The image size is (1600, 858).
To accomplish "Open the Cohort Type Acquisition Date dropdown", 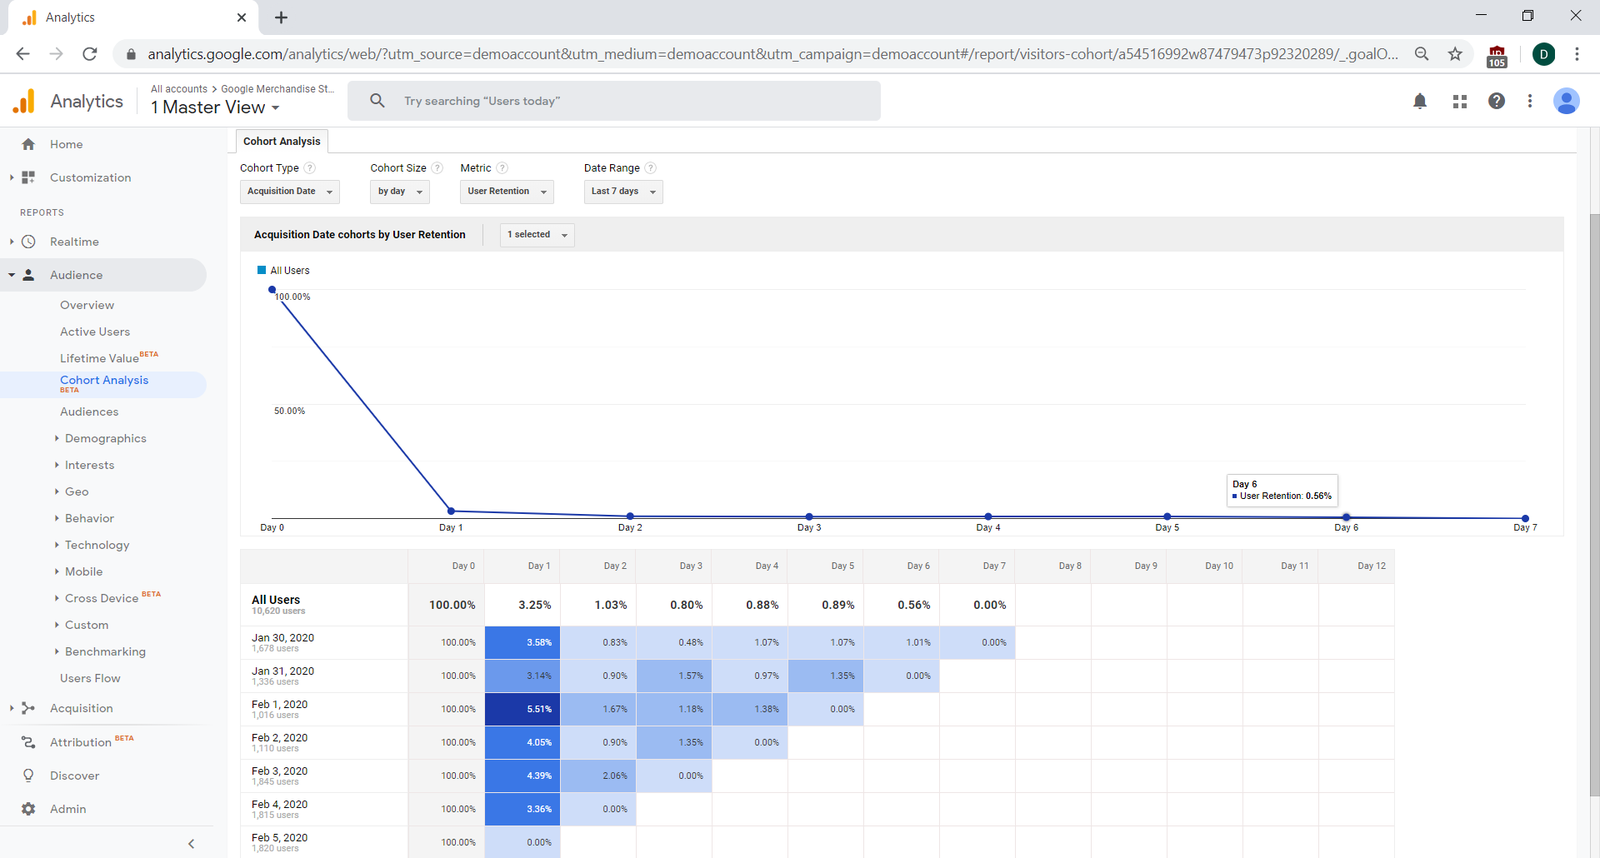I will (289, 192).
